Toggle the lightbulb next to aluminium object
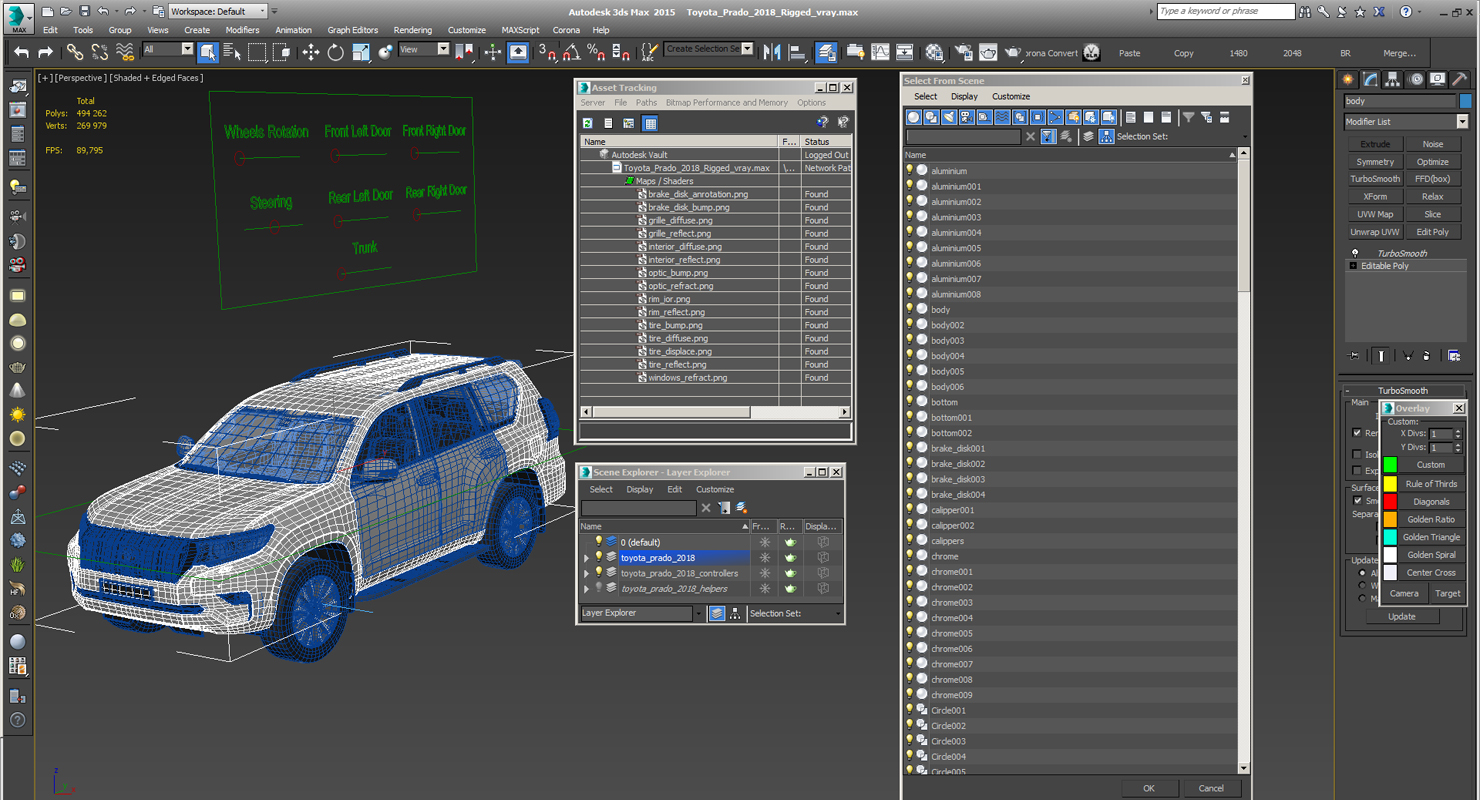1480x800 pixels. click(910, 170)
